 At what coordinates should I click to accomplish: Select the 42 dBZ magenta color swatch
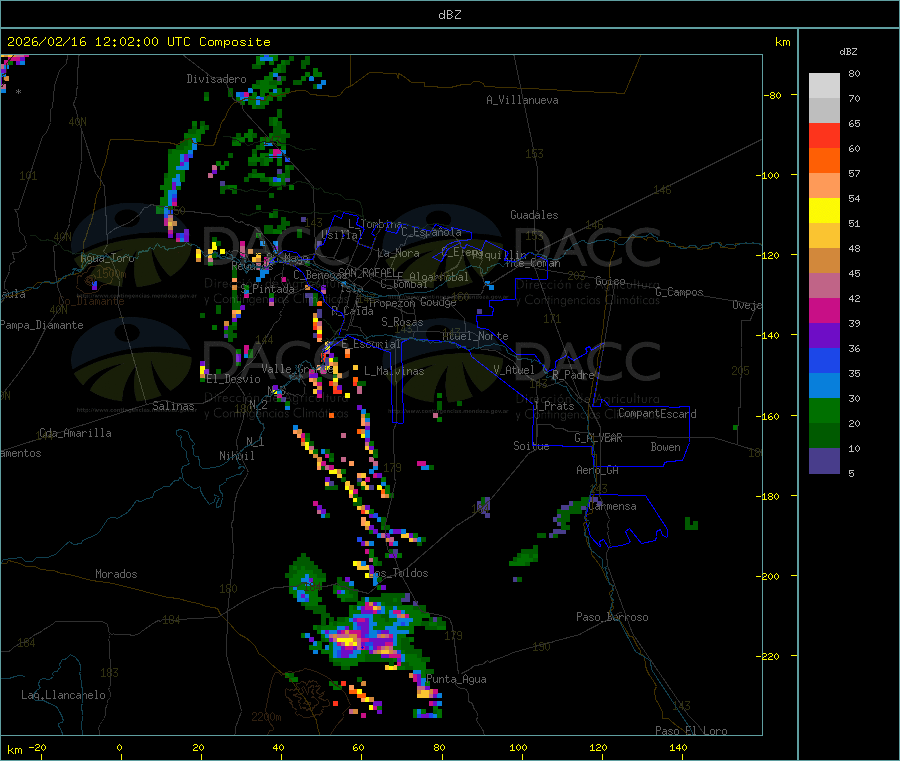point(824,310)
